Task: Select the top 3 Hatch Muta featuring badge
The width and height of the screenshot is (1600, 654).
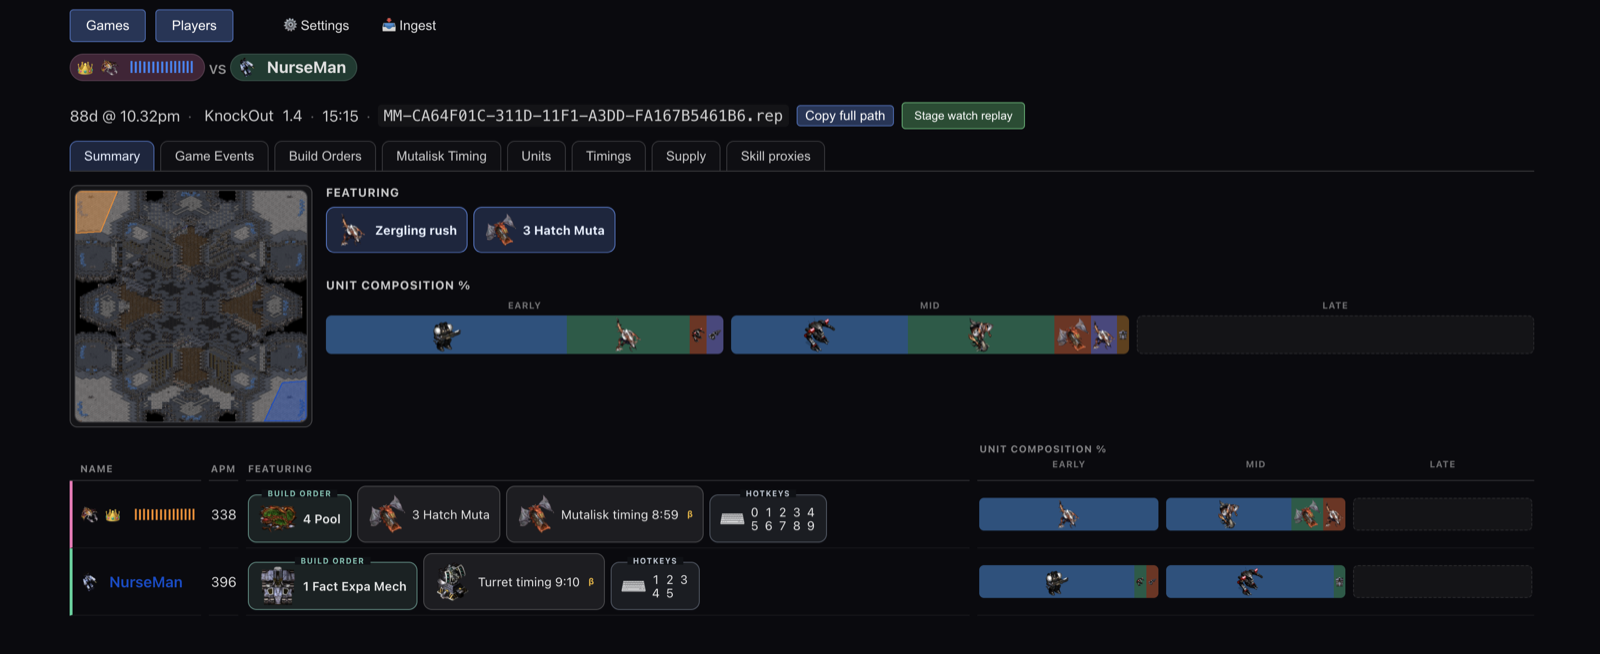Action: 544,230
